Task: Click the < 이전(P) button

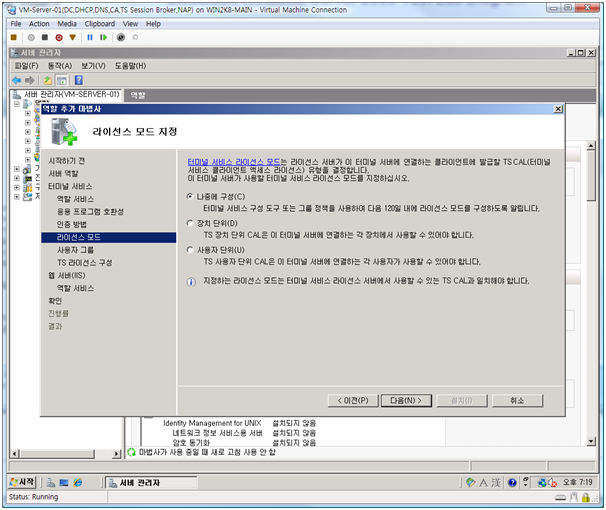Action: click(353, 401)
